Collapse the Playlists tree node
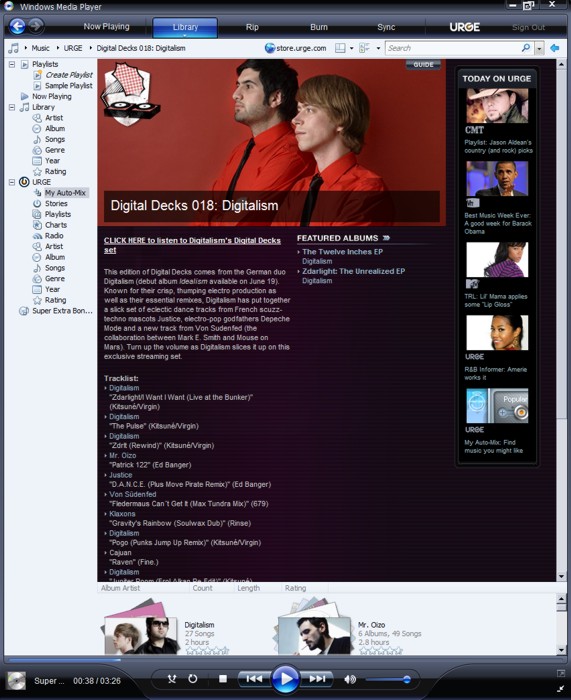The height and width of the screenshot is (700, 571). pyautogui.click(x=12, y=64)
